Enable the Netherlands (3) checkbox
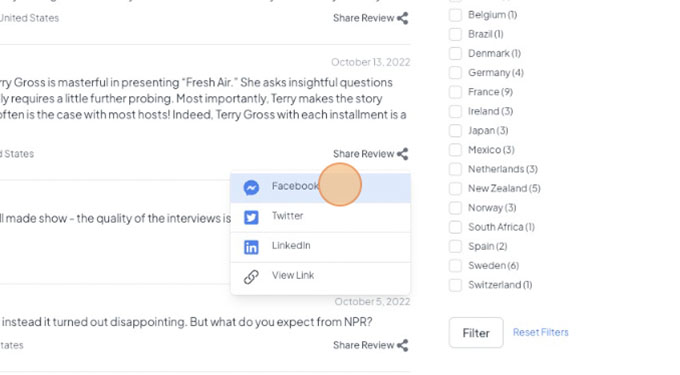The width and height of the screenshot is (680, 375). pyautogui.click(x=455, y=169)
